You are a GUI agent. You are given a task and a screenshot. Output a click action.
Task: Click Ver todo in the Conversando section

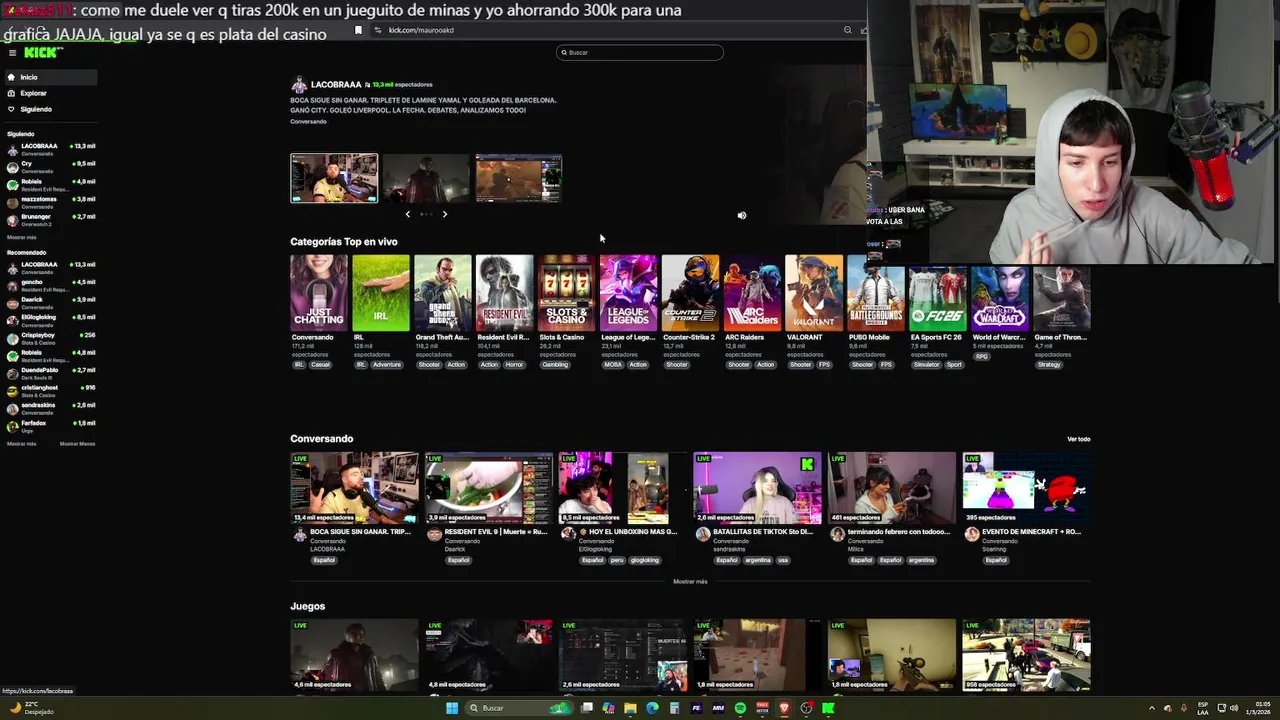coord(1078,439)
